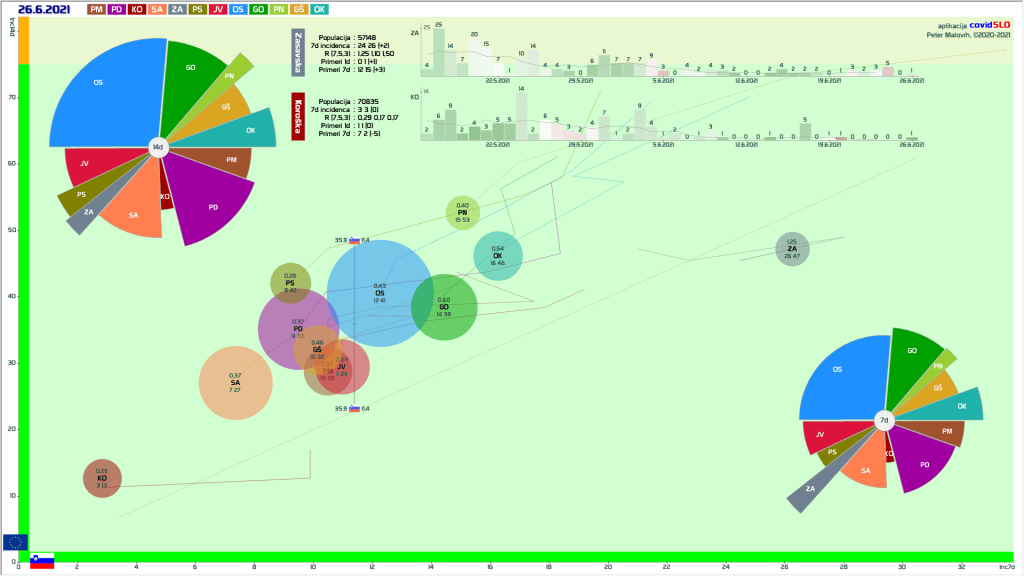Click the 7d center of the bottom-right pie
Screen dimensions: 1024x576
tap(883, 421)
